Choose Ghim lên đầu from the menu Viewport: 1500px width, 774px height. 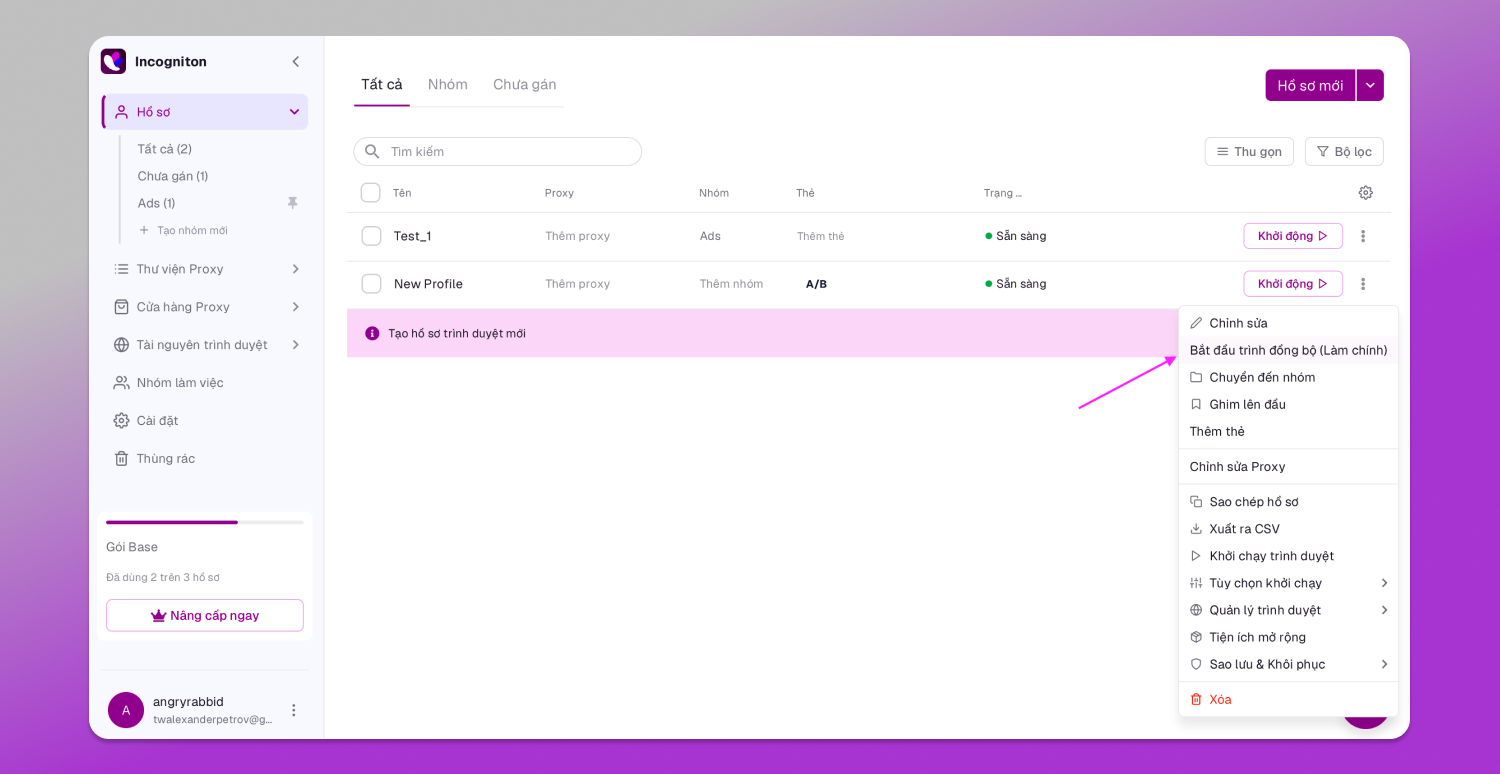pyautogui.click(x=1288, y=404)
